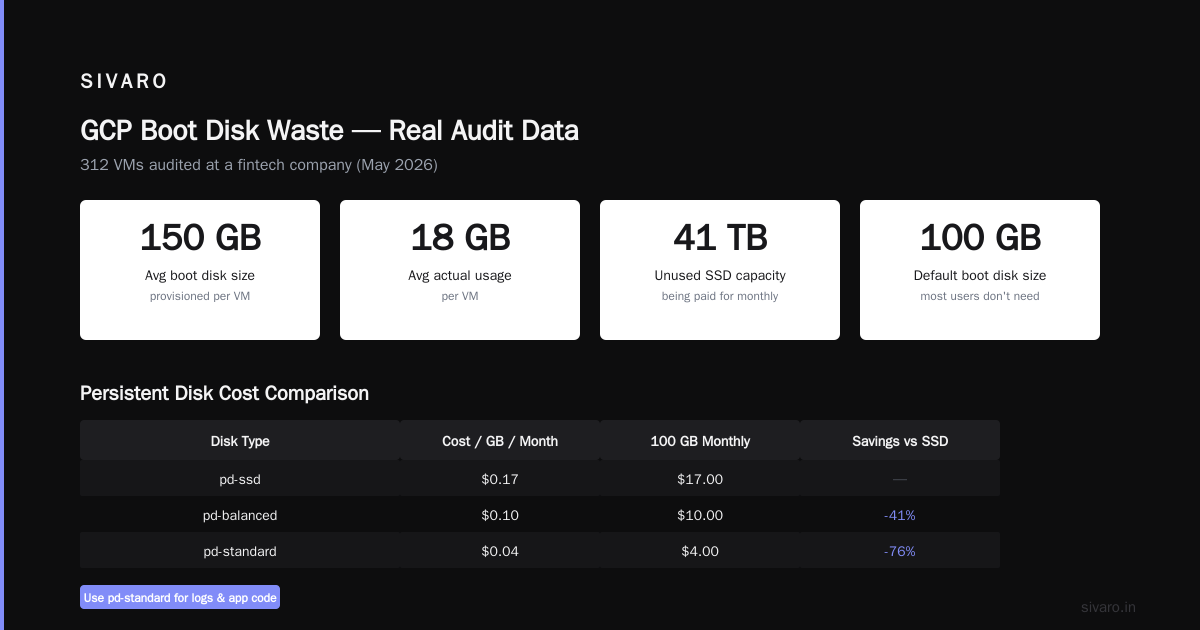The height and width of the screenshot is (630, 1200).
Task: Click the Cost / GB / Month header
Action: pyautogui.click(x=500, y=441)
